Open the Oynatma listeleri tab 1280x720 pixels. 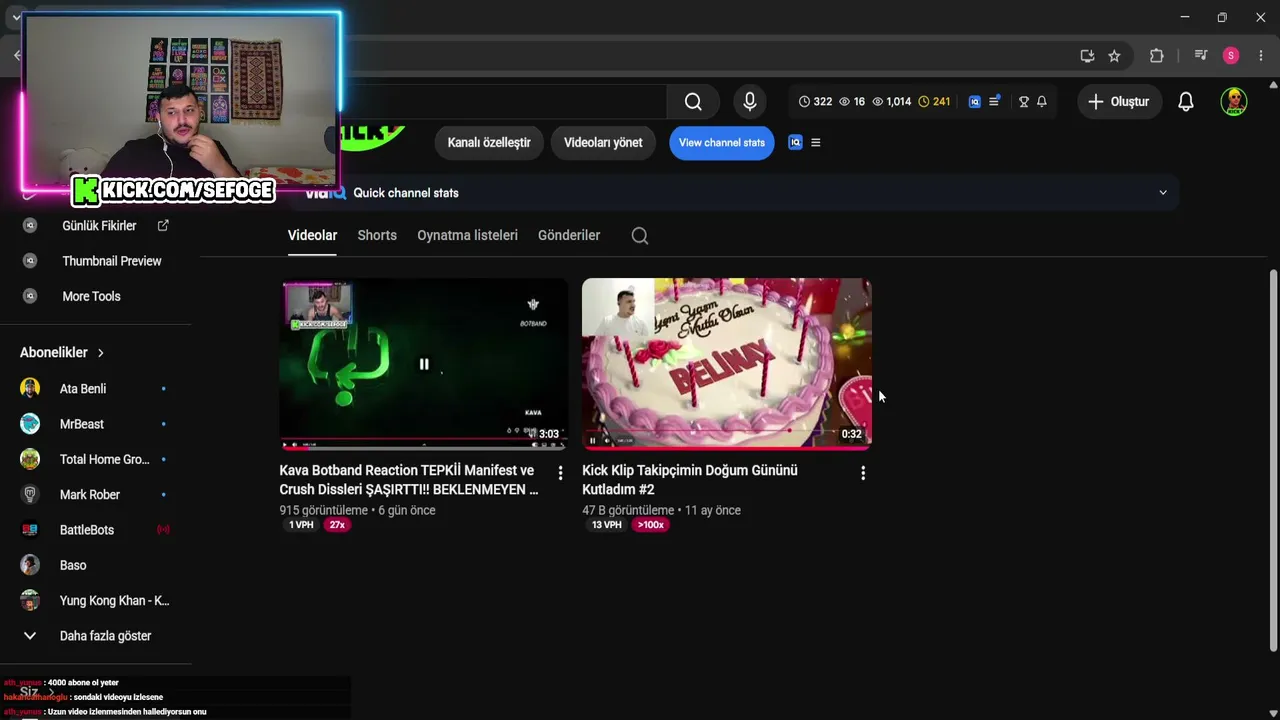tap(467, 236)
